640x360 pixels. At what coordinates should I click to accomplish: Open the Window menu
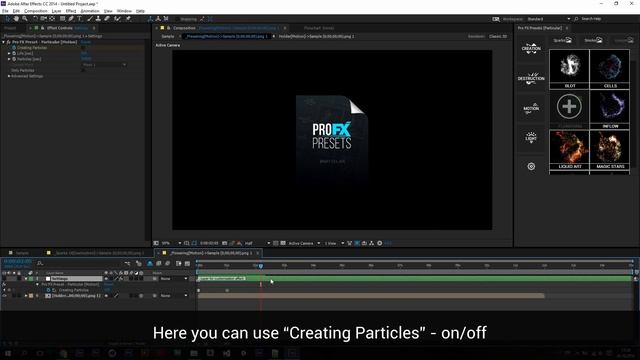[x=124, y=11]
